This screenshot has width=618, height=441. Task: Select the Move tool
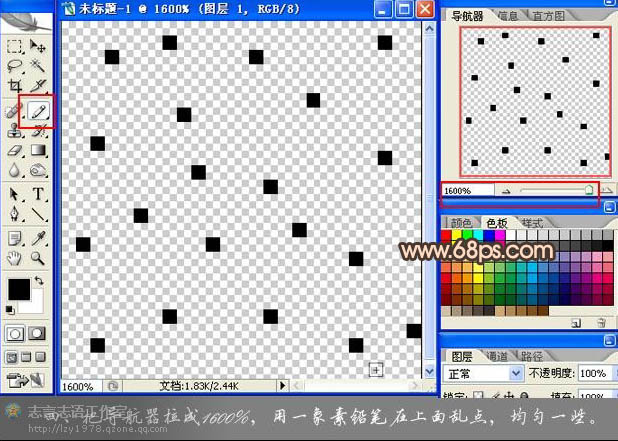tap(38, 47)
